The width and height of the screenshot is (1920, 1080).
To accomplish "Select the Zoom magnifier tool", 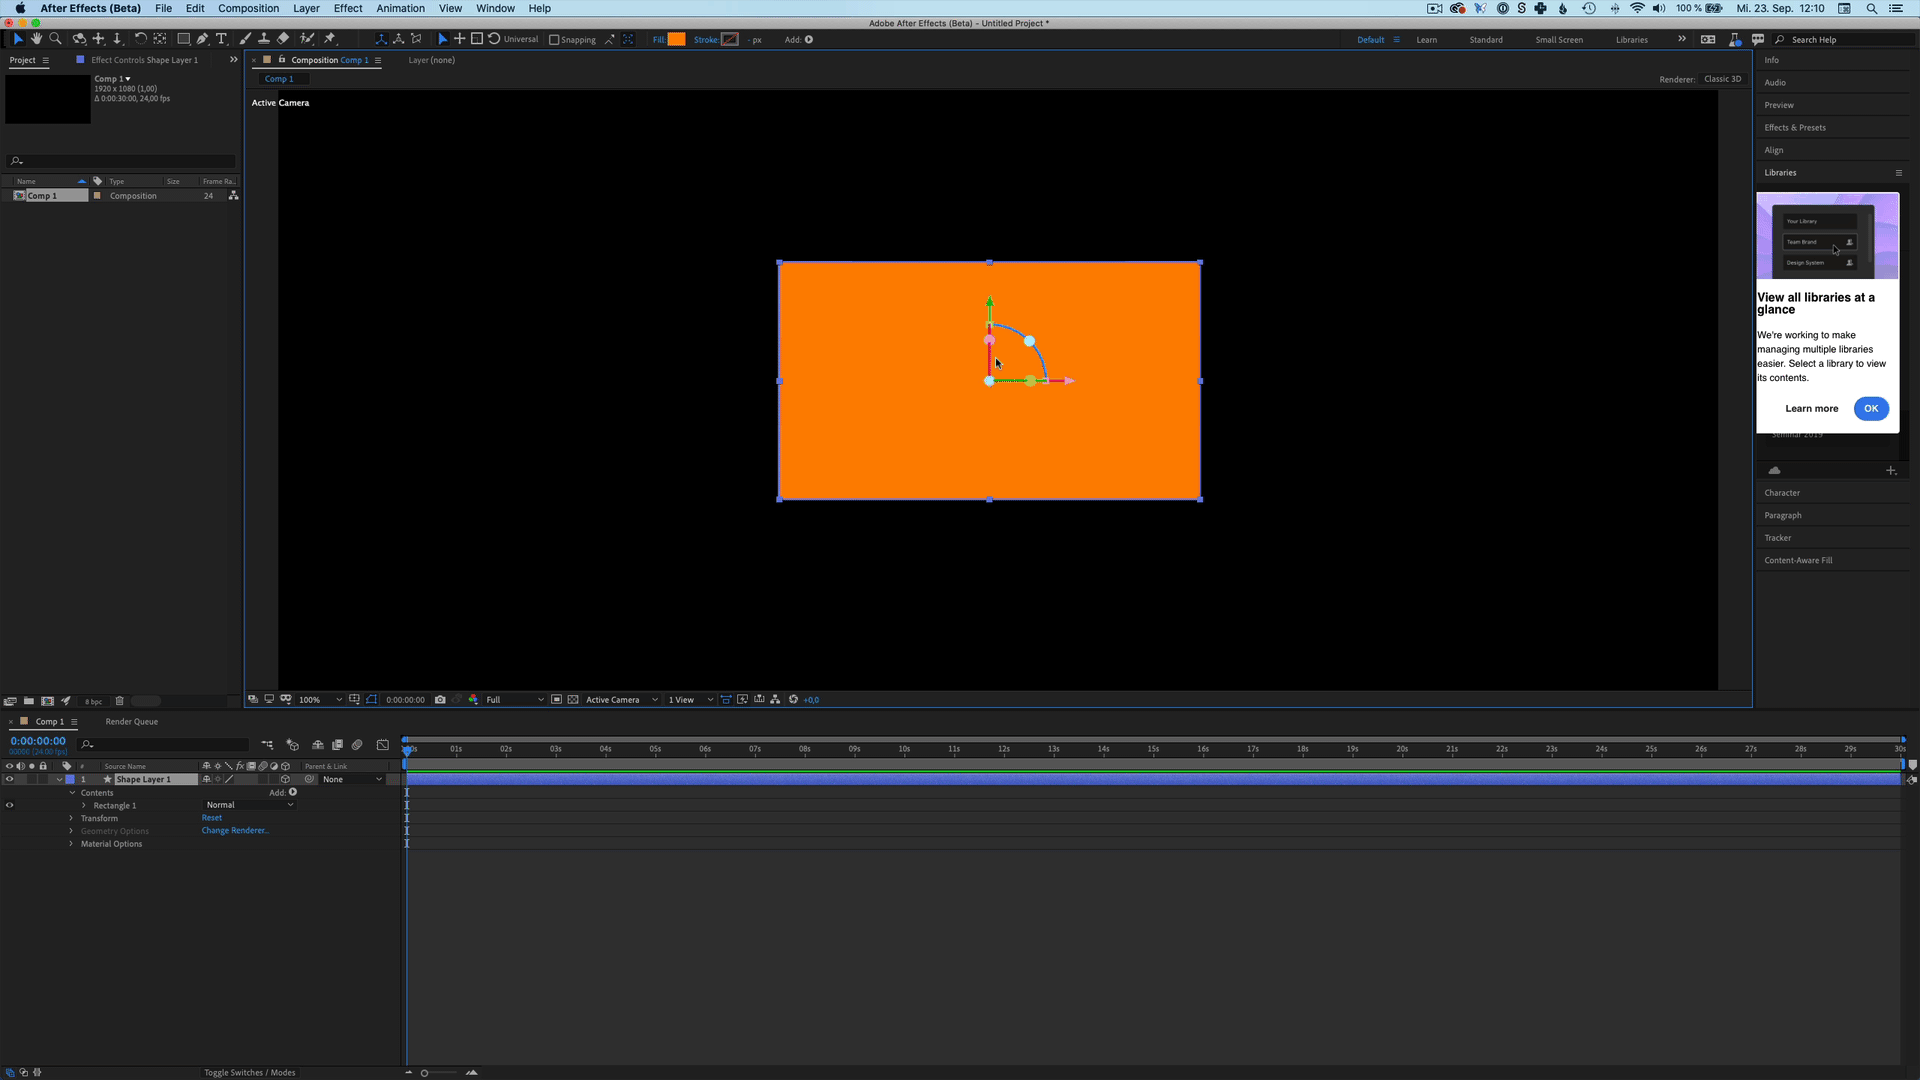I will click(55, 39).
